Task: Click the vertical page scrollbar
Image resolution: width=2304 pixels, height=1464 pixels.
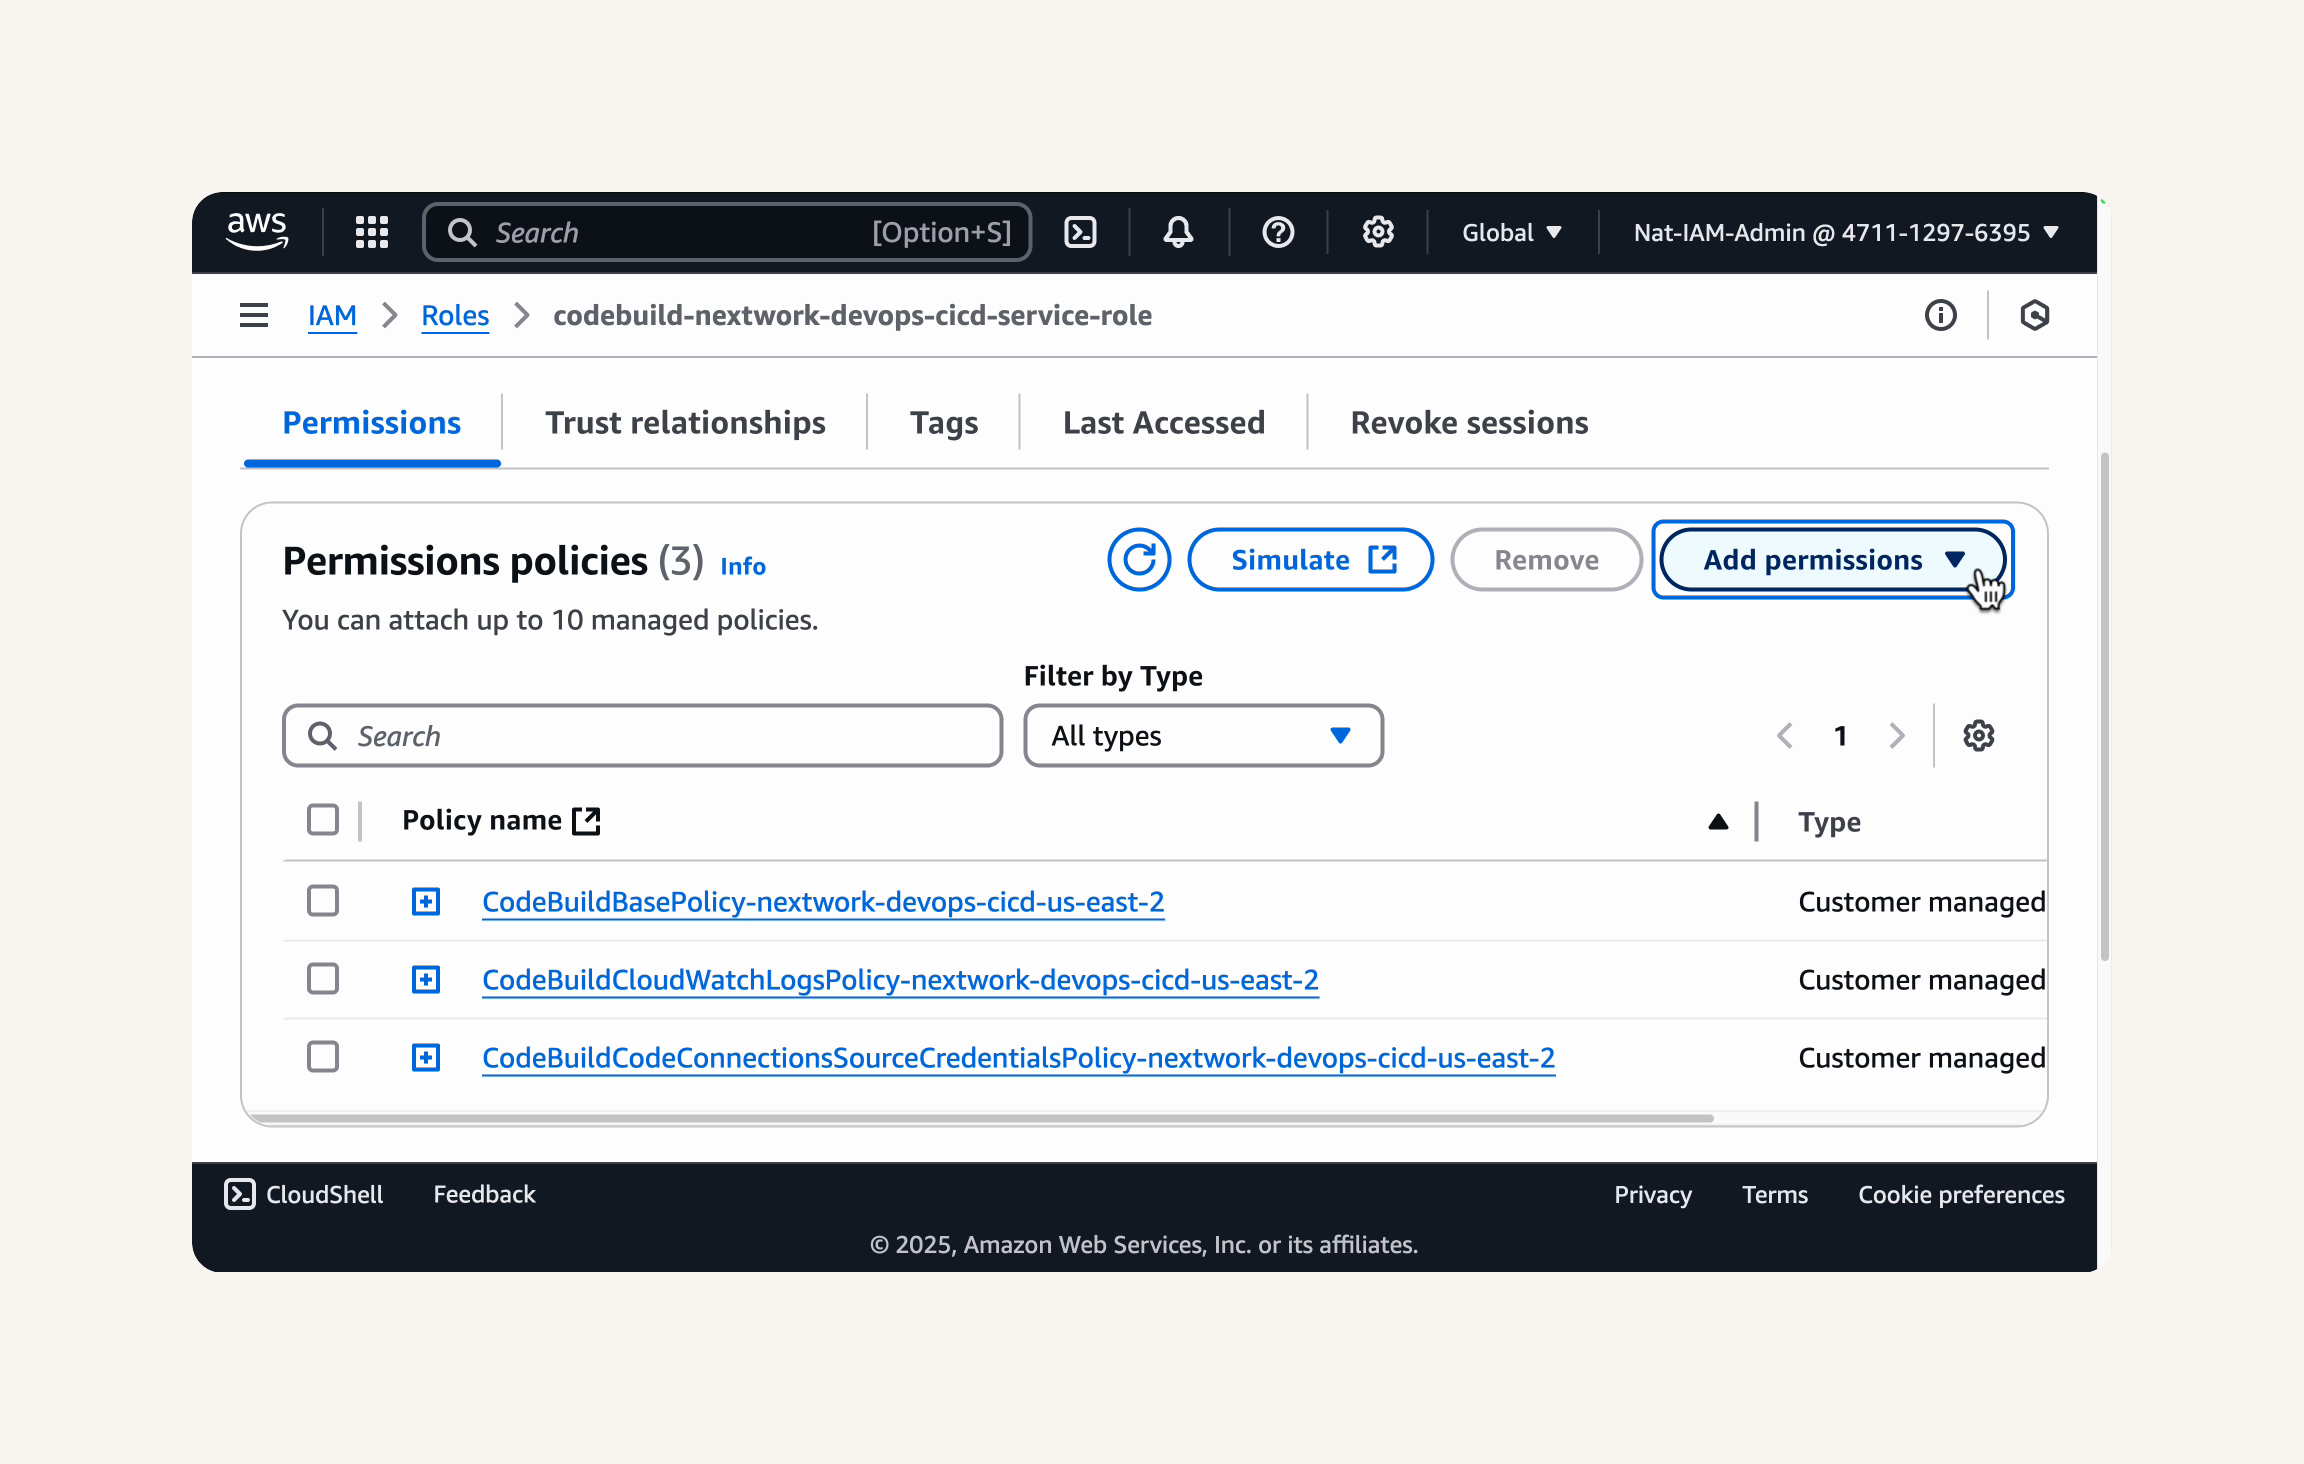Action: [2105, 705]
